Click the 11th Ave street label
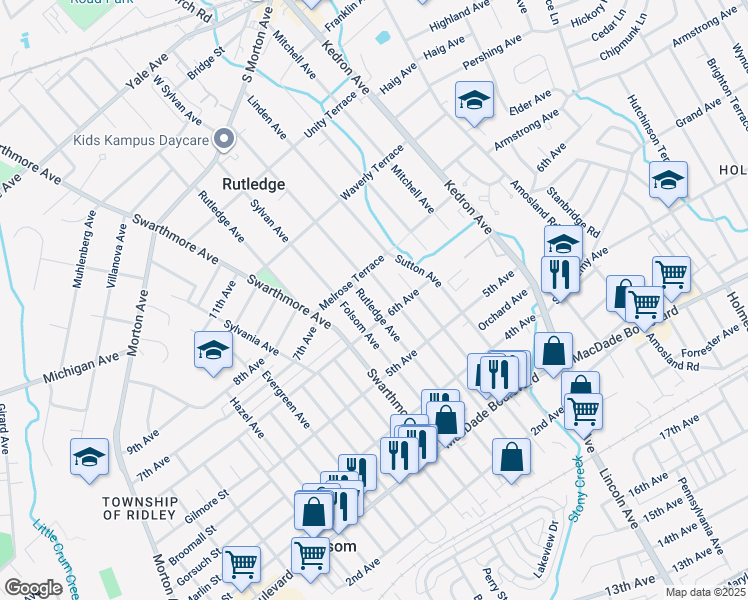 point(222,300)
